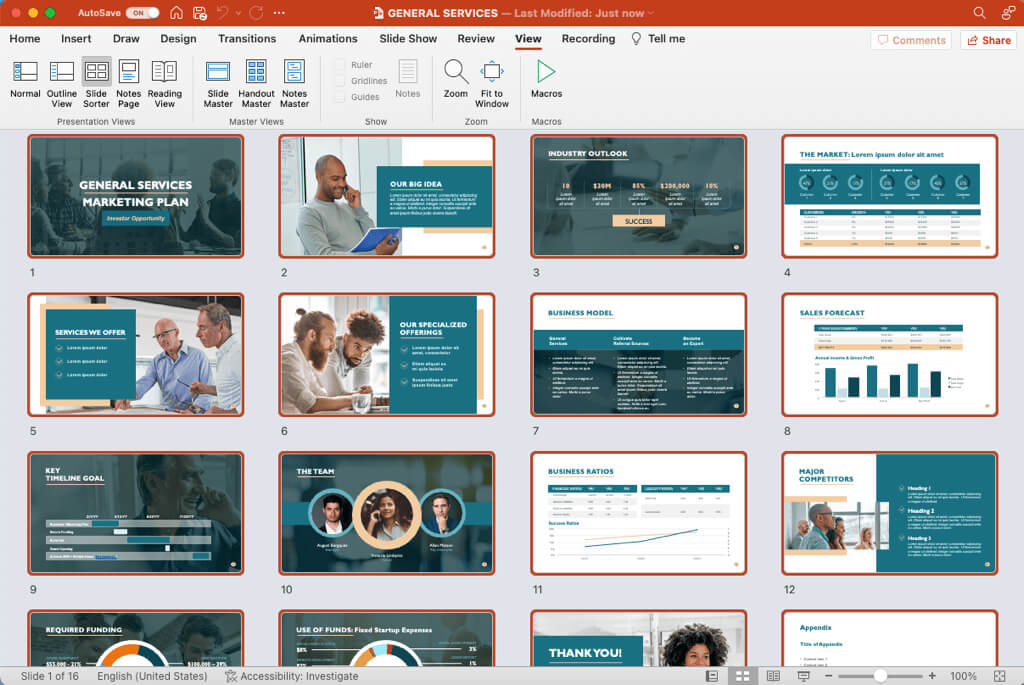Image resolution: width=1024 pixels, height=685 pixels.
Task: Open Notes Master view
Action: 295,84
